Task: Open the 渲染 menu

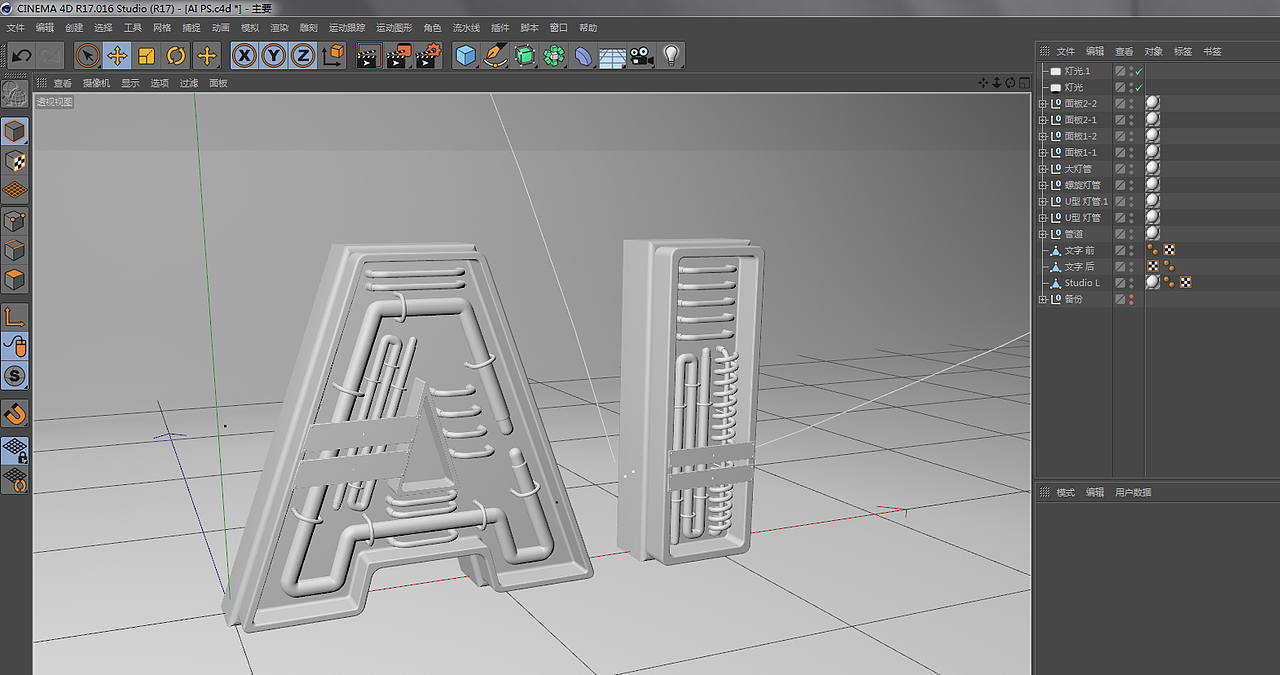Action: coord(279,28)
